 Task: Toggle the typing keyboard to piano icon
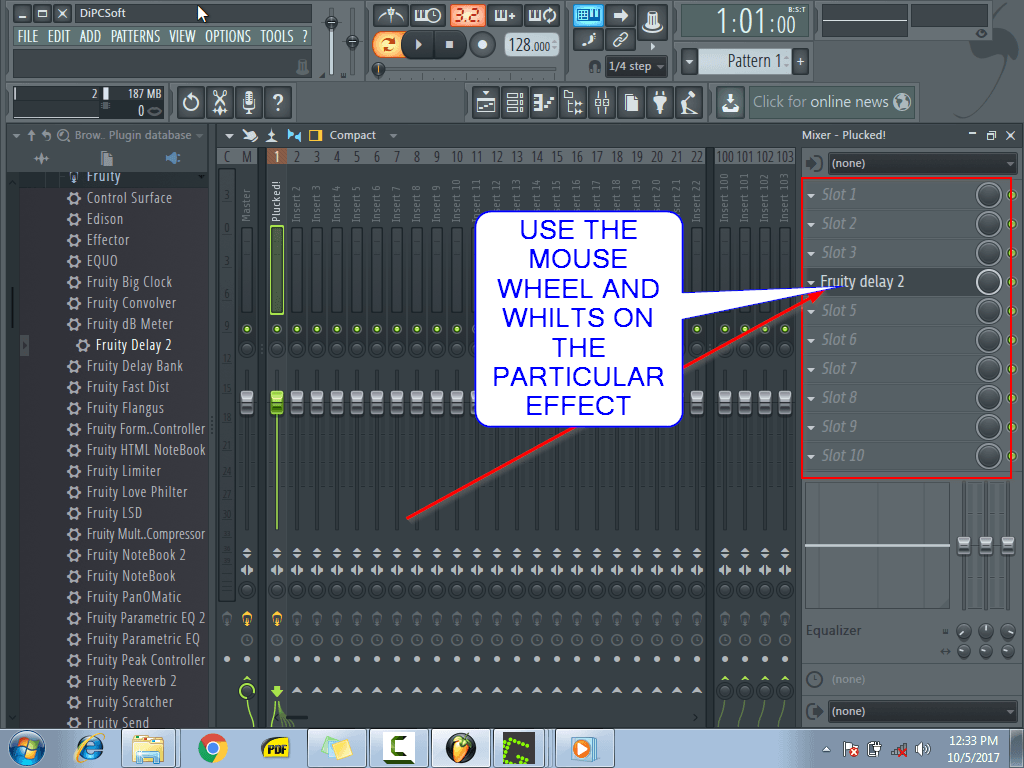[588, 14]
